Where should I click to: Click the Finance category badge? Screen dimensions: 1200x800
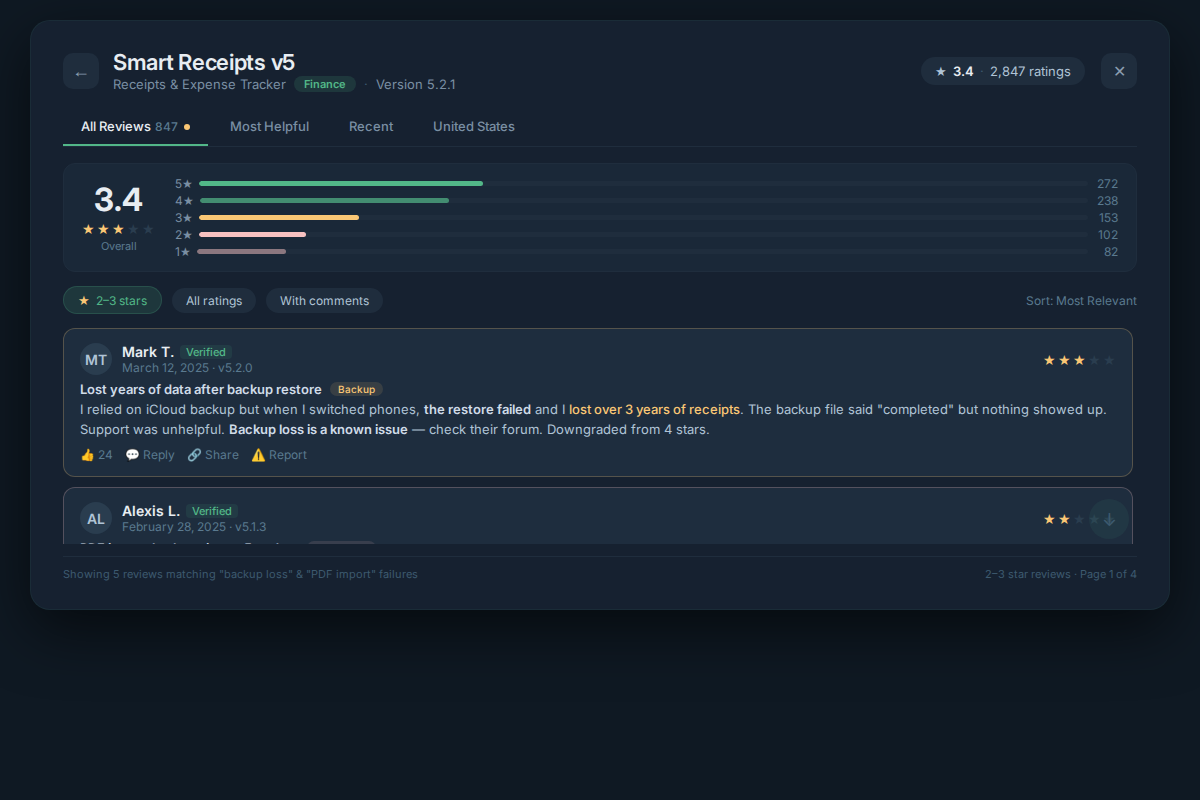point(325,85)
